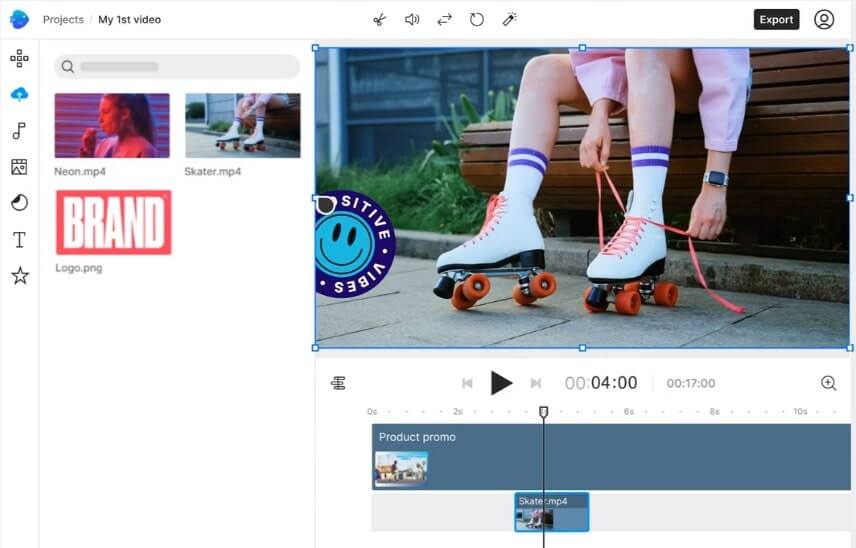The image size is (856, 548).
Task: Open the cloud upload sidebar tab
Action: click(x=20, y=94)
